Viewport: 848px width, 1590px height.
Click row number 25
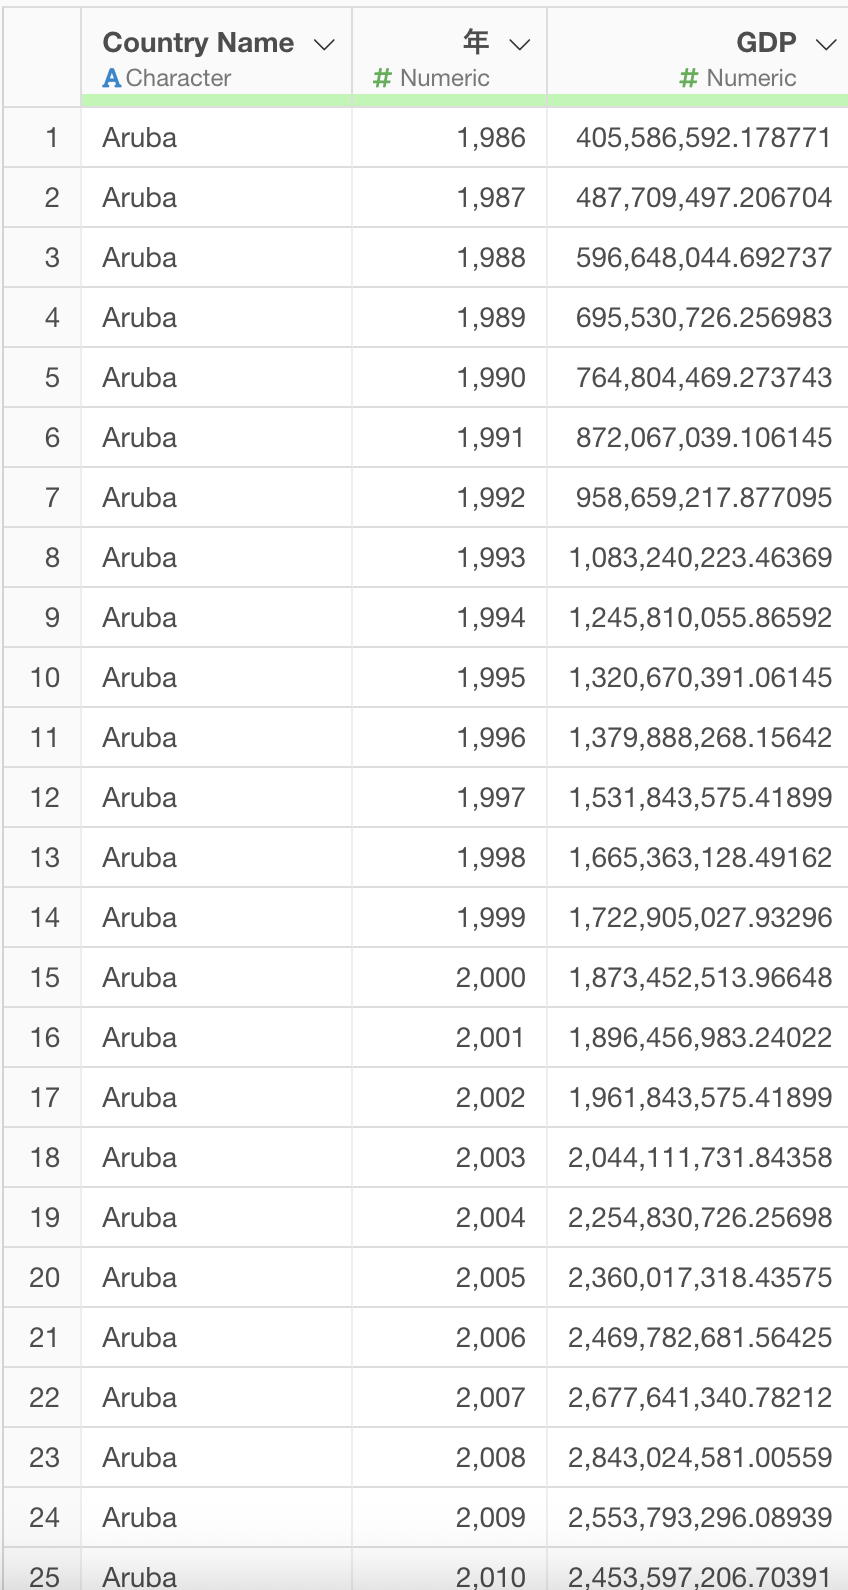(x=45, y=1576)
